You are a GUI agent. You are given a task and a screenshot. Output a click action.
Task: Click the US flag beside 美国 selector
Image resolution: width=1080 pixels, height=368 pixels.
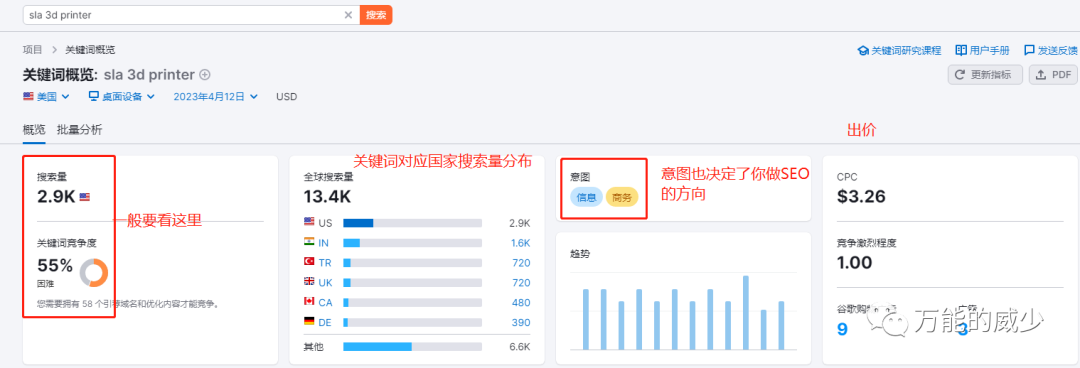[x=28, y=96]
